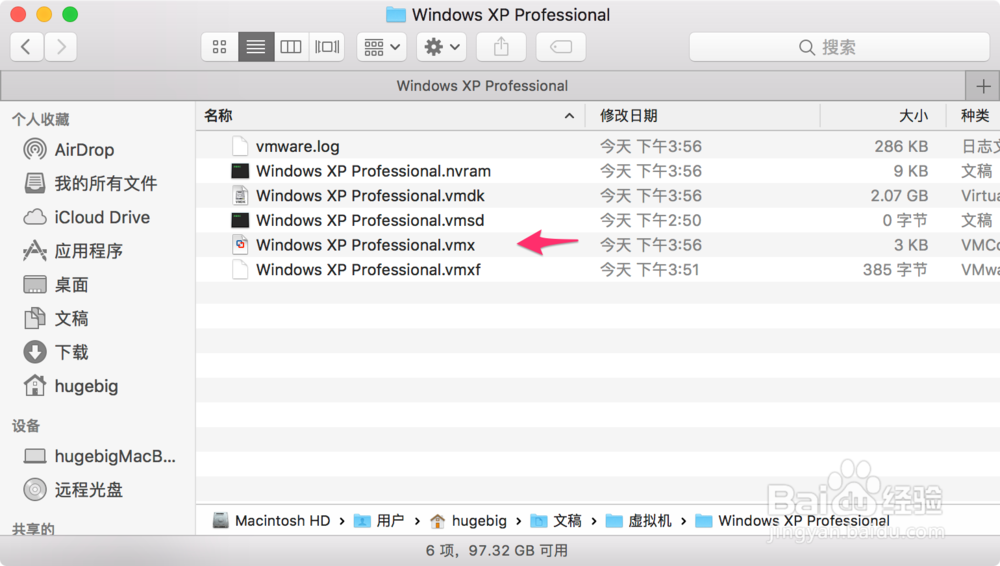This screenshot has height=566, width=1000.
Task: Click the vmware.log document icon
Action: [x=240, y=146]
